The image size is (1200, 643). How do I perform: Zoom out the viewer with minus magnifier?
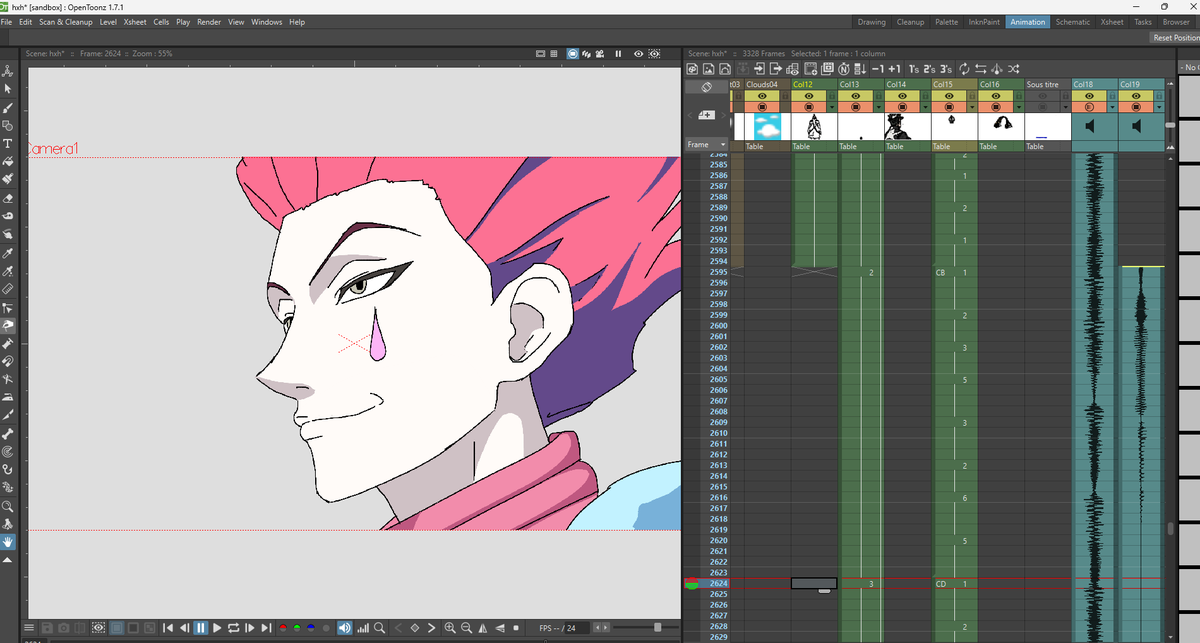[x=466, y=628]
